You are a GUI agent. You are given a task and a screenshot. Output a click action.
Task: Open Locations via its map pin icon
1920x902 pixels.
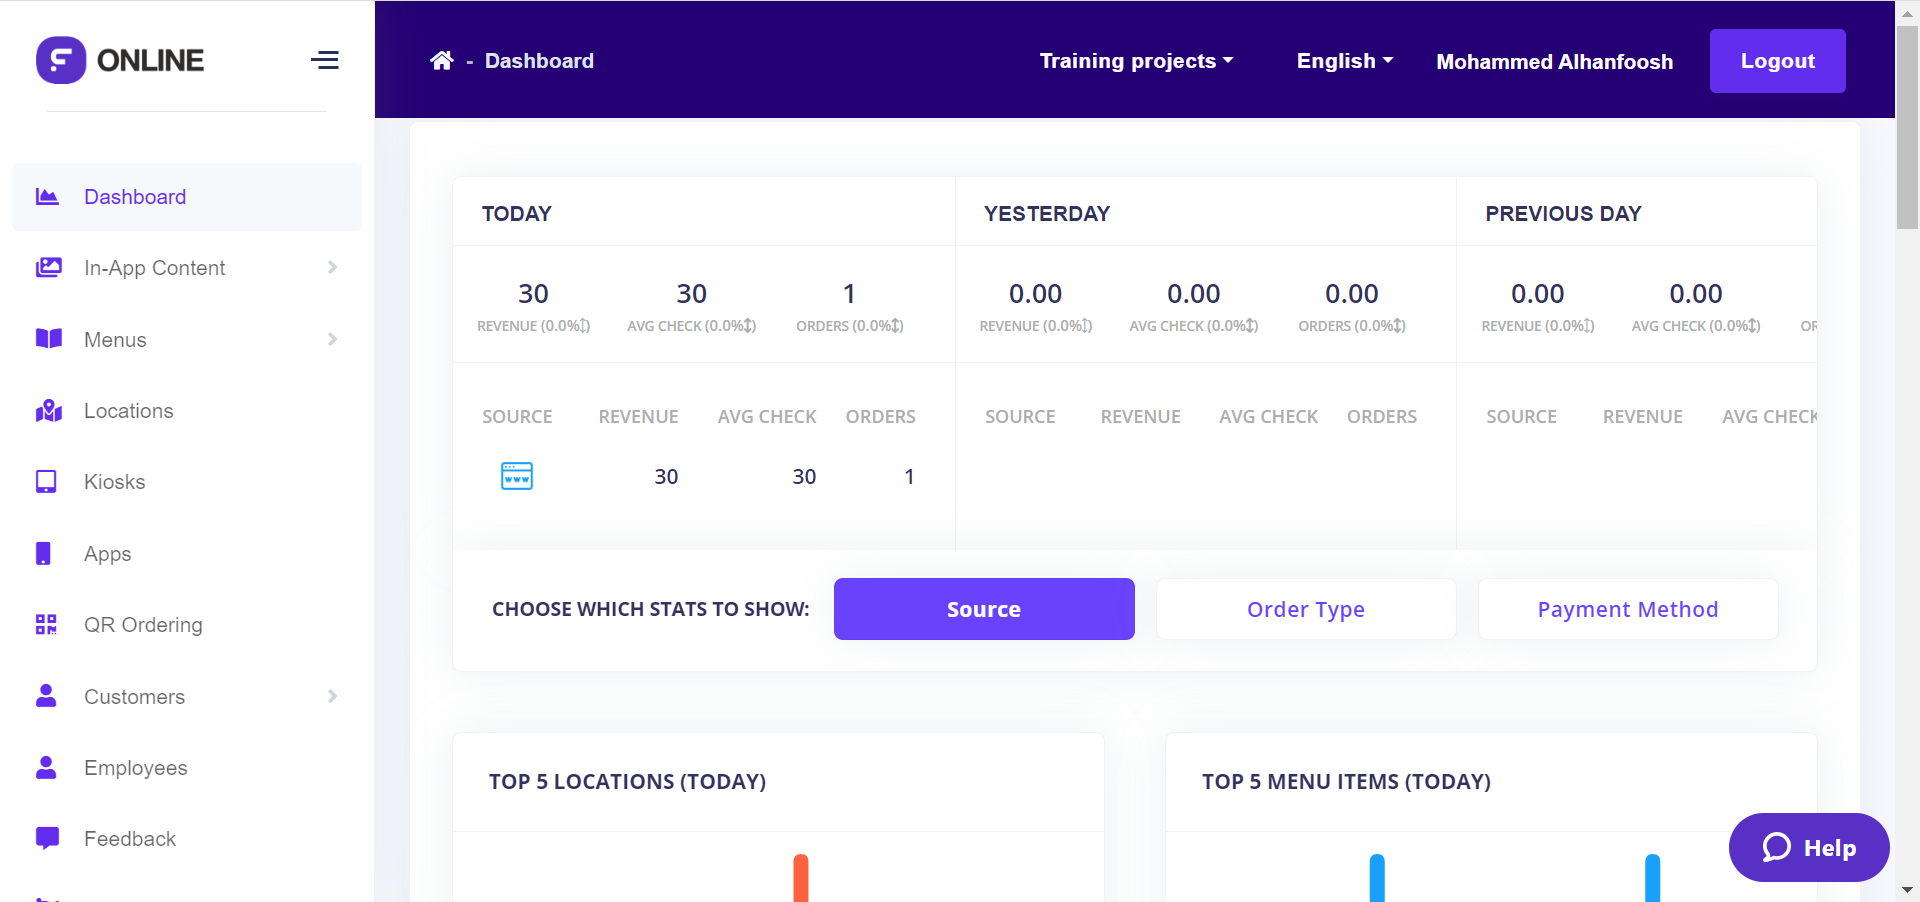pyautogui.click(x=48, y=410)
